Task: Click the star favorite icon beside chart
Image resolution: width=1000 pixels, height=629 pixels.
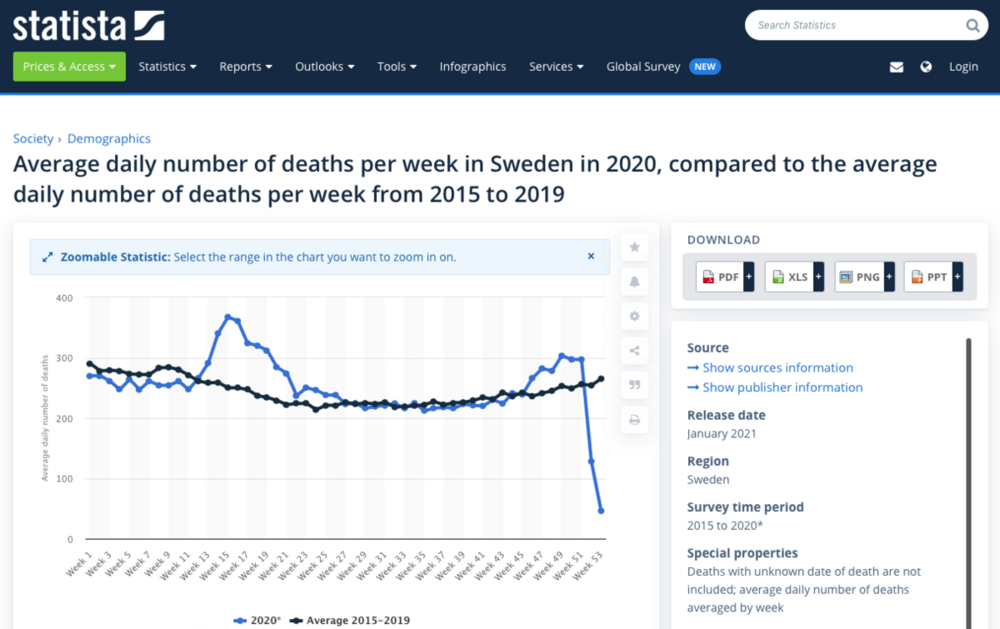Action: (634, 247)
